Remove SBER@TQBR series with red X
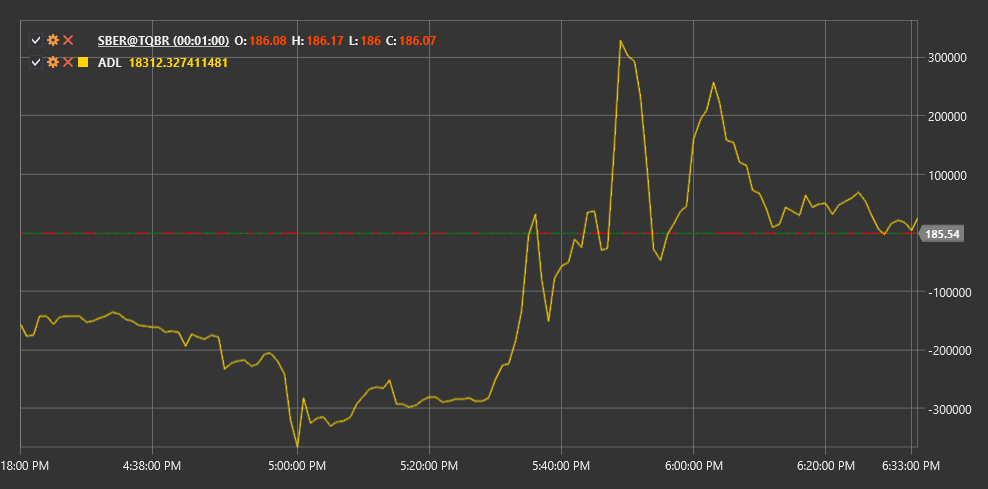This screenshot has height=489, width=988. tap(68, 41)
